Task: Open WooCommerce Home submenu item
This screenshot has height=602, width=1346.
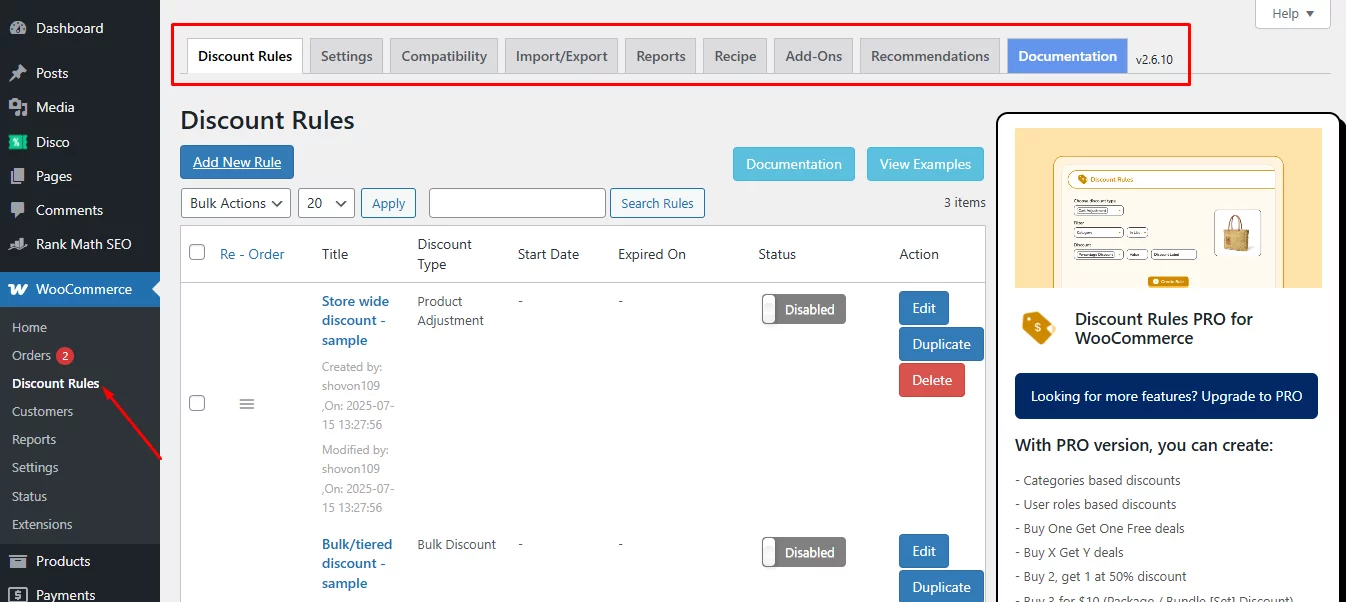Action: pos(29,327)
